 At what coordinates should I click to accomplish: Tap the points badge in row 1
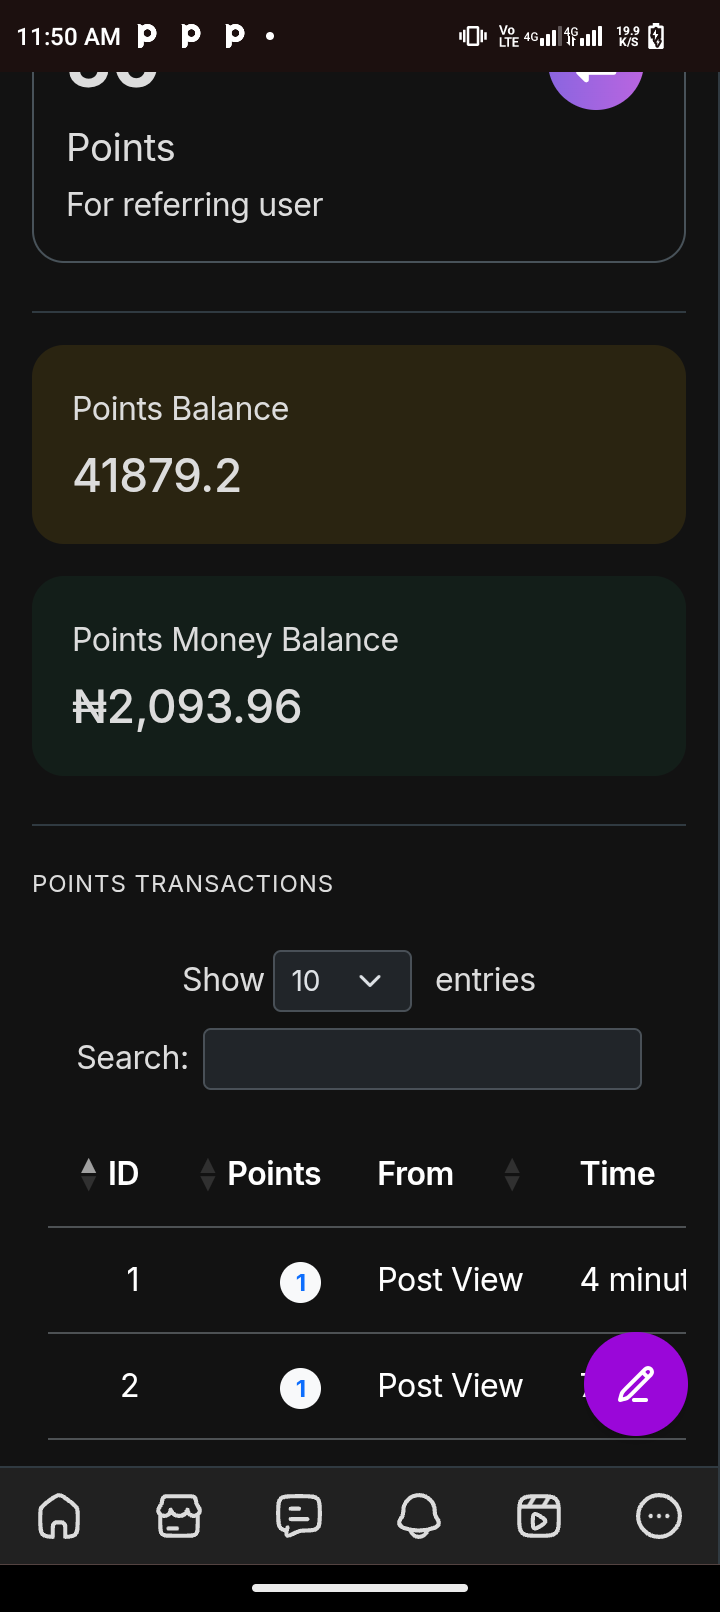300,1282
